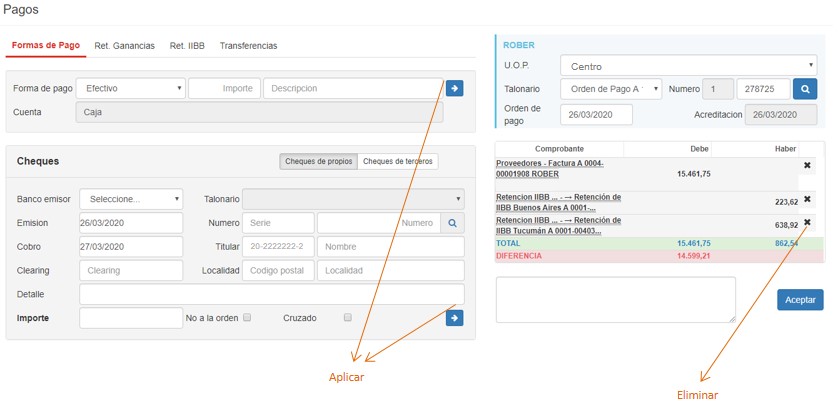
Task: Switch to Cheques de terceros
Action: click(397, 161)
